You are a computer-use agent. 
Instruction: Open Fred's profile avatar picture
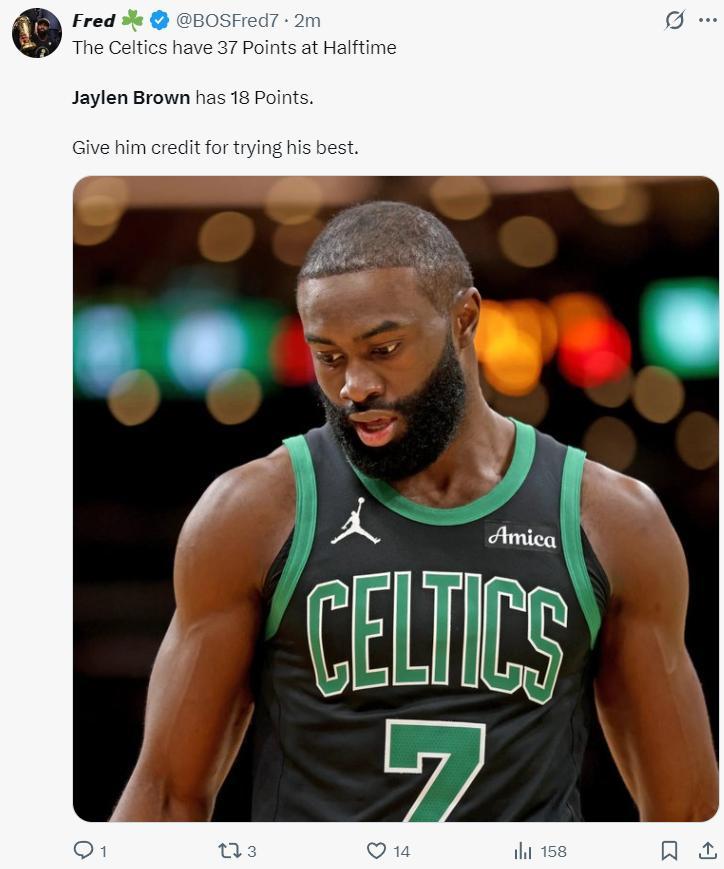pos(36,33)
